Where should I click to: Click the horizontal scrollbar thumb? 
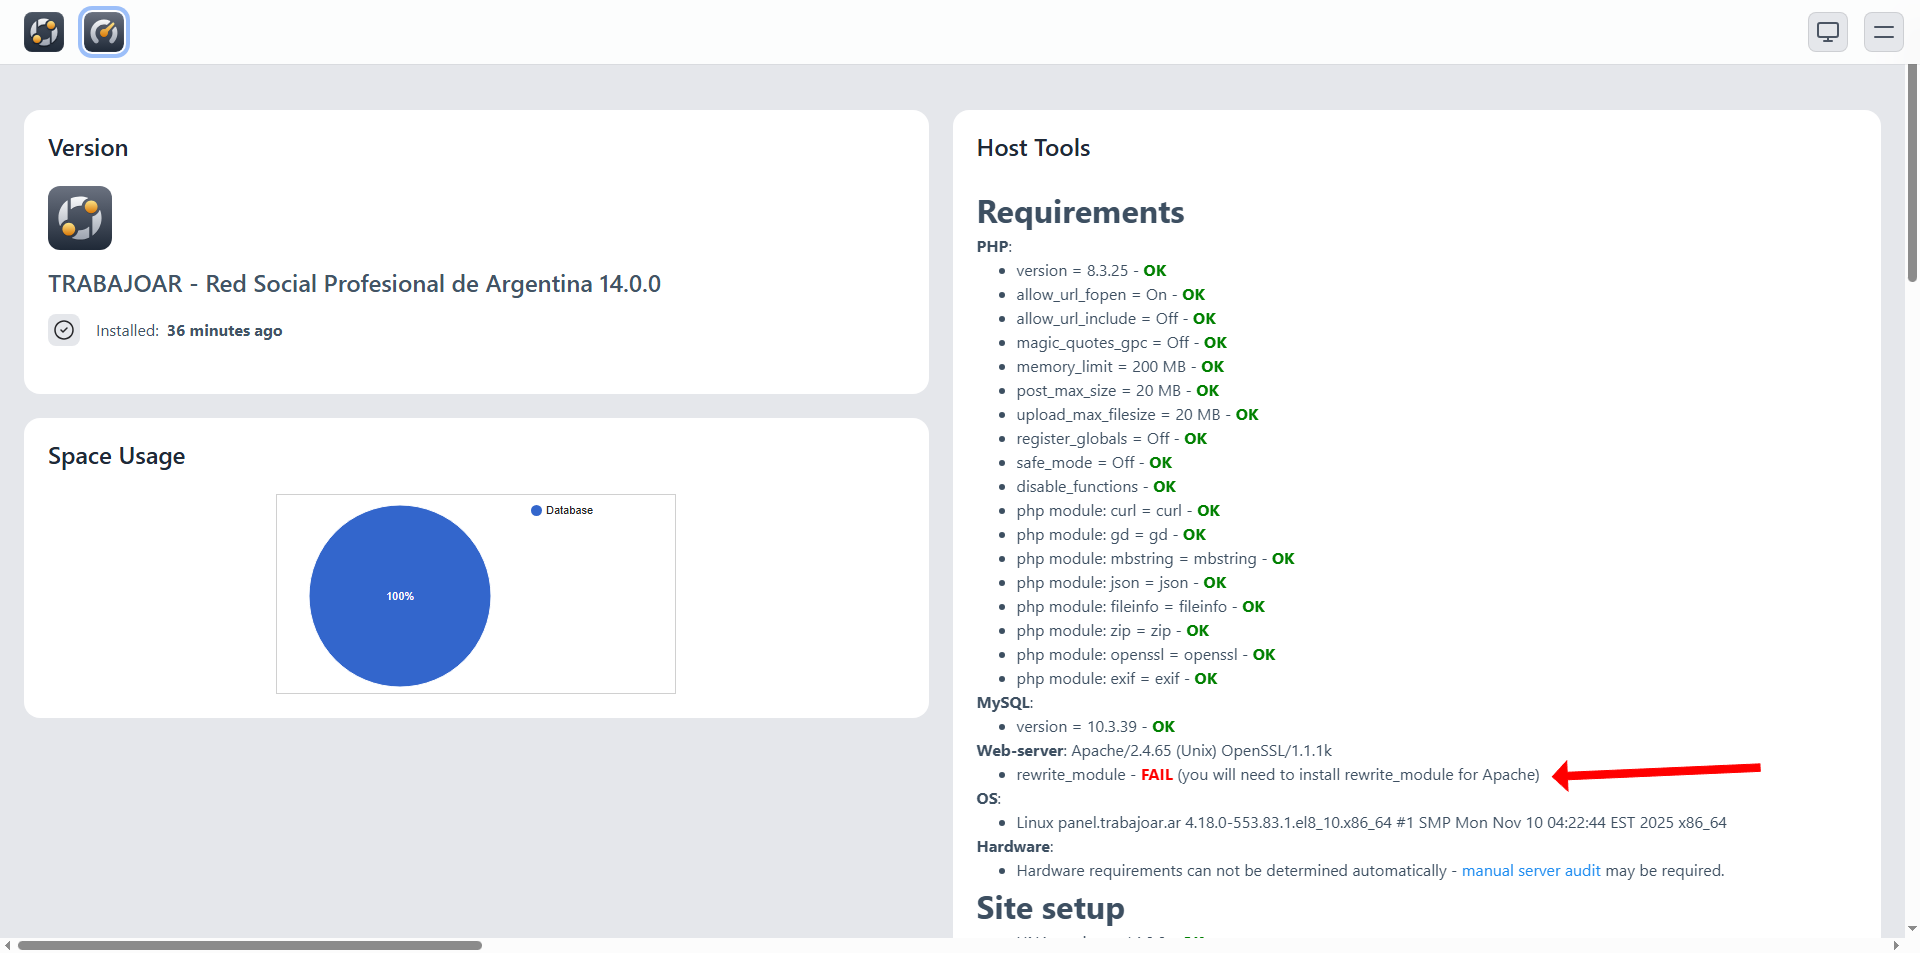[250, 945]
